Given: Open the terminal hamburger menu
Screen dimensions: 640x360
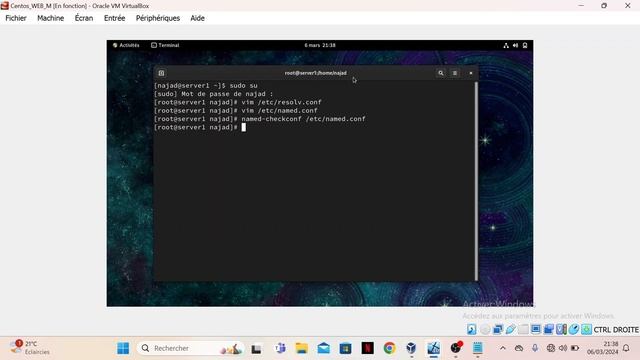Looking at the screenshot, I should click(x=455, y=73).
